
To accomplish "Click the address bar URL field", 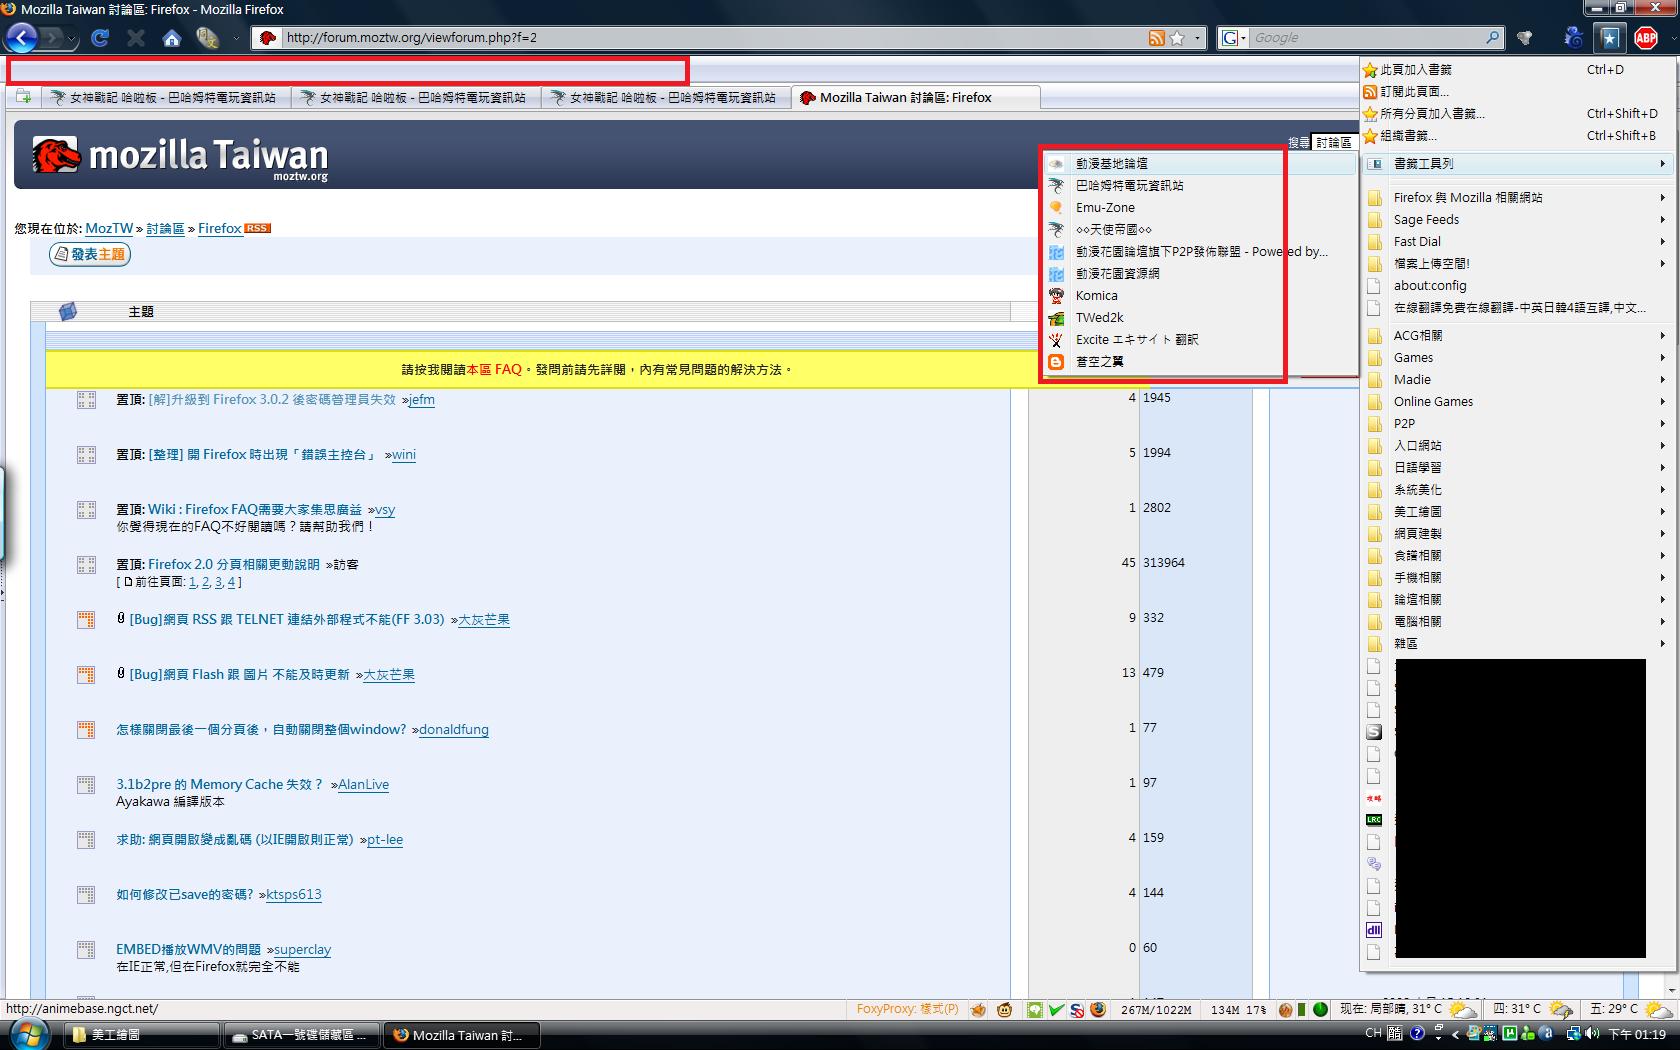I will point(700,38).
